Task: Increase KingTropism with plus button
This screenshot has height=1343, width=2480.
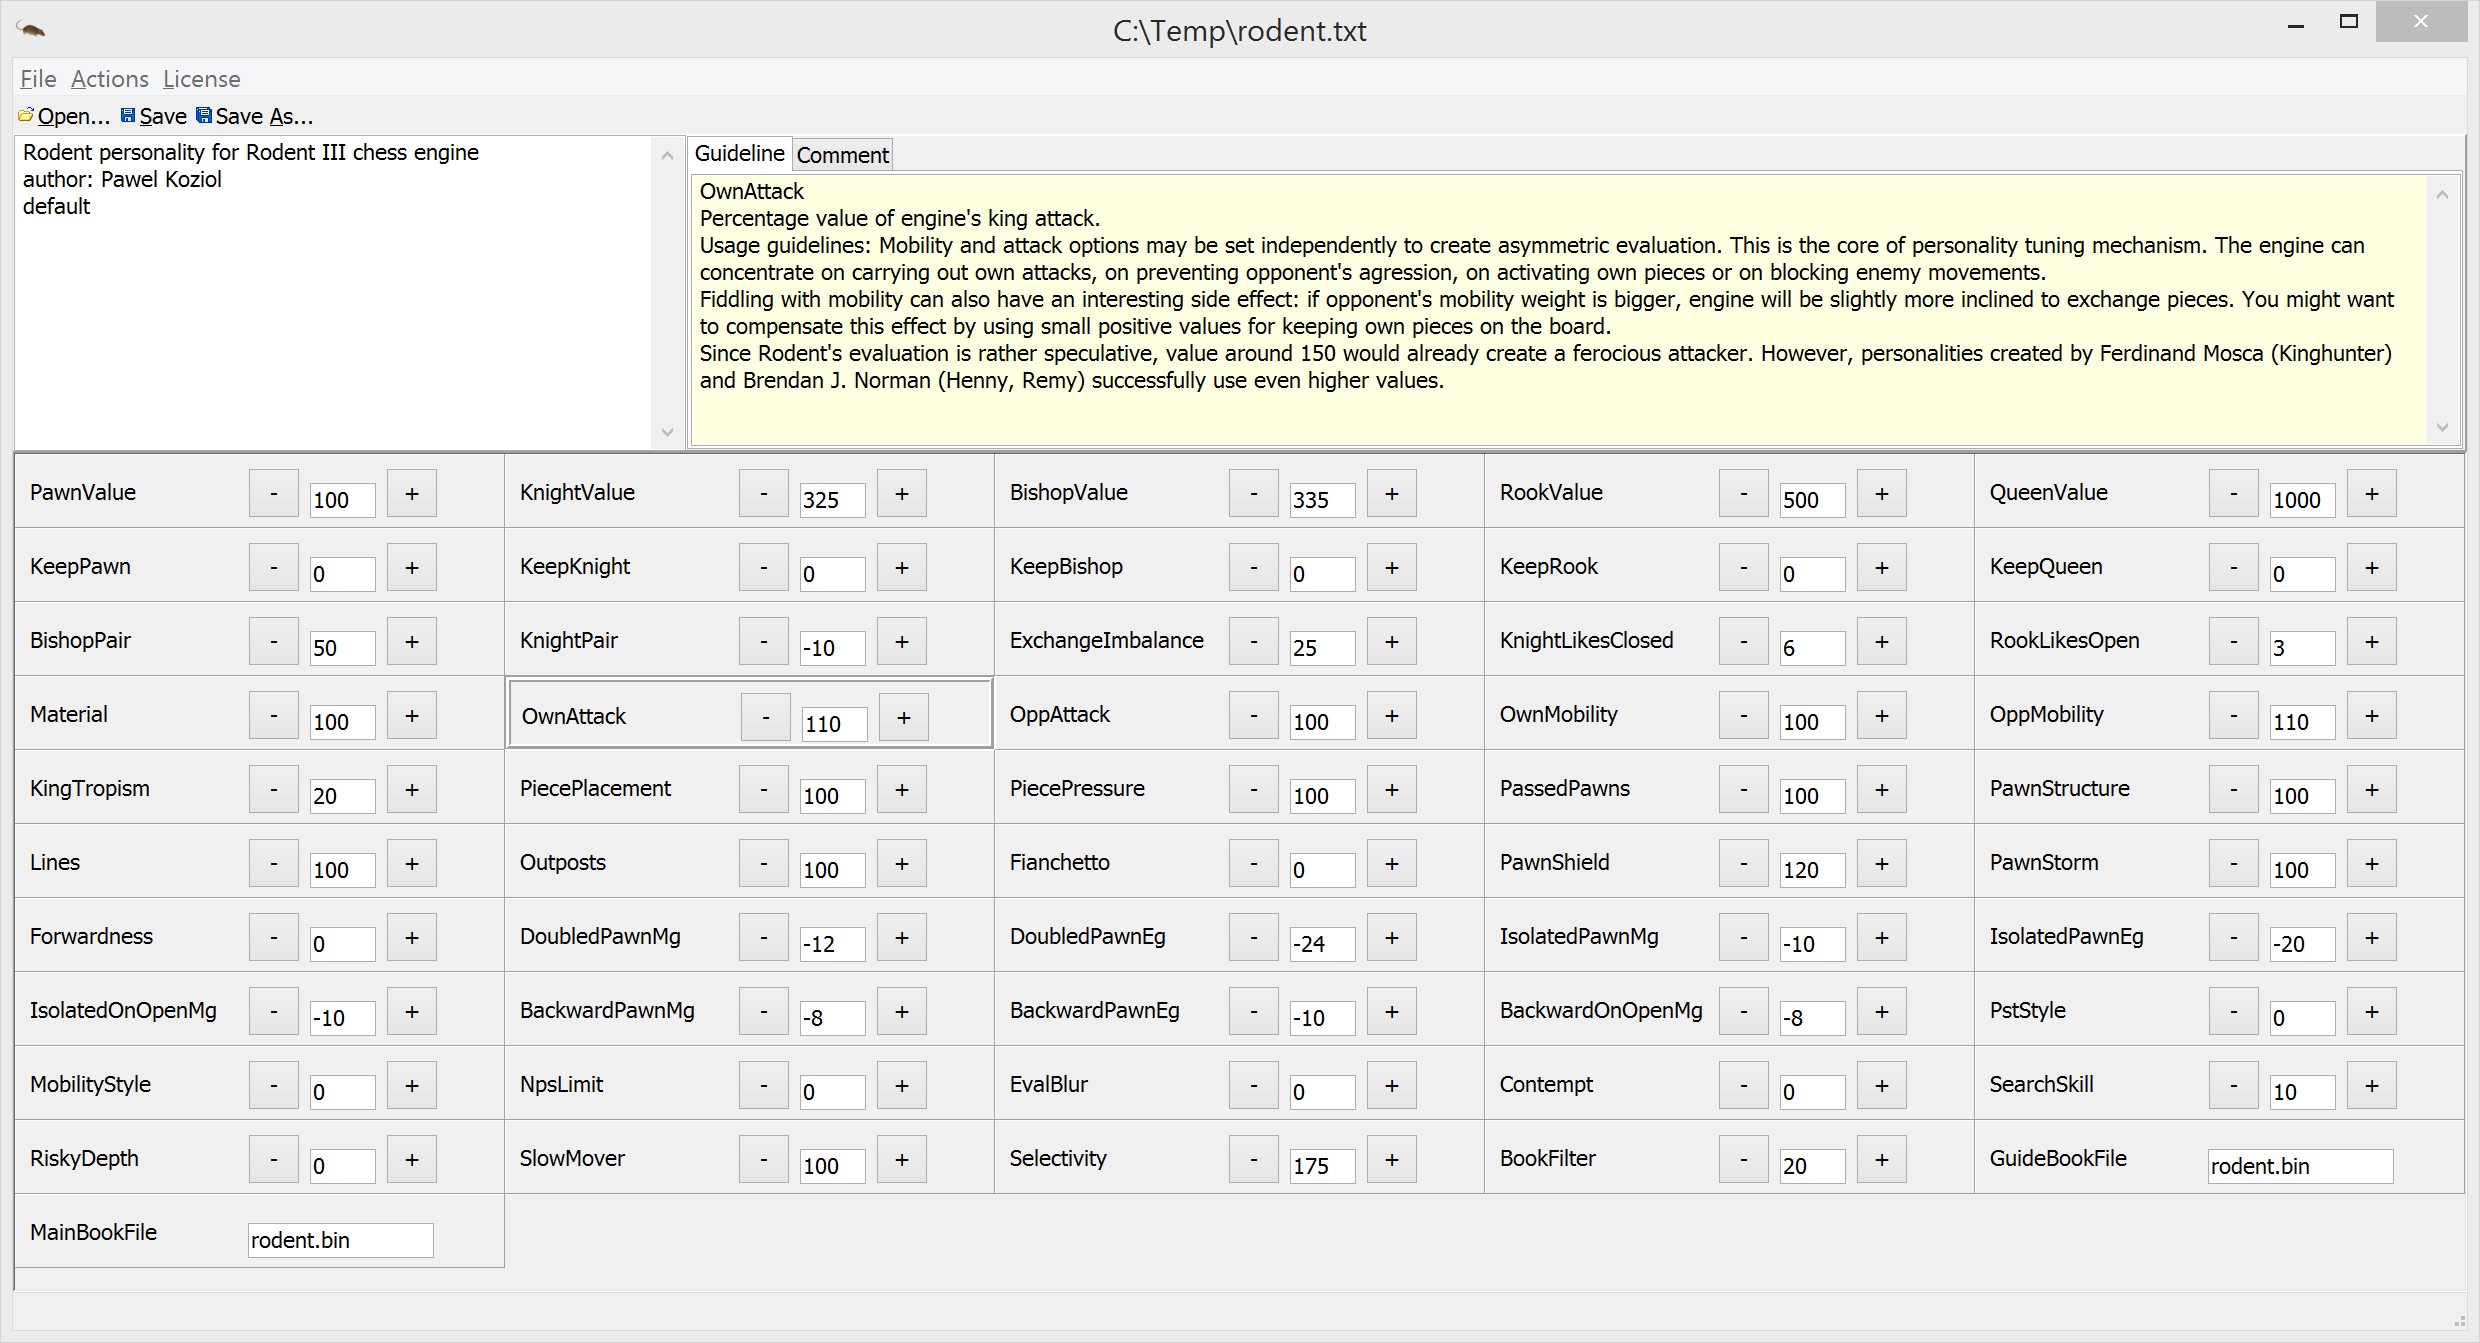Action: pos(411,790)
